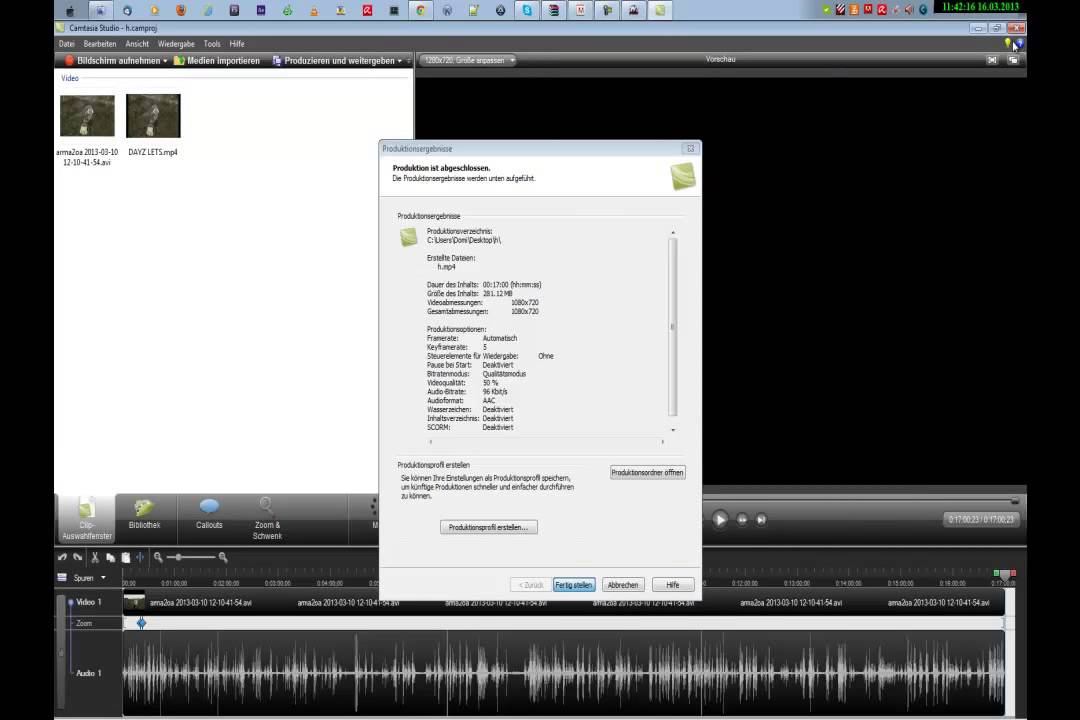The width and height of the screenshot is (1080, 720).
Task: Click the Audio 1 track label
Action: pos(89,673)
